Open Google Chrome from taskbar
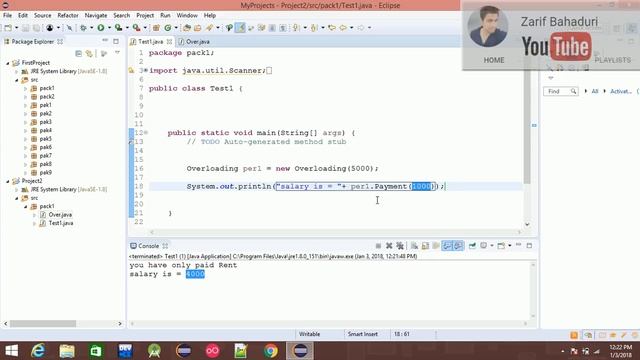The height and width of the screenshot is (360, 640). [271, 351]
